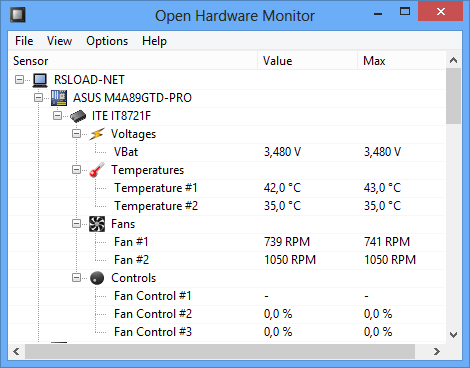Click the Temperatures thermometer icon
Viewport: 470px width, 368px height.
point(97,170)
